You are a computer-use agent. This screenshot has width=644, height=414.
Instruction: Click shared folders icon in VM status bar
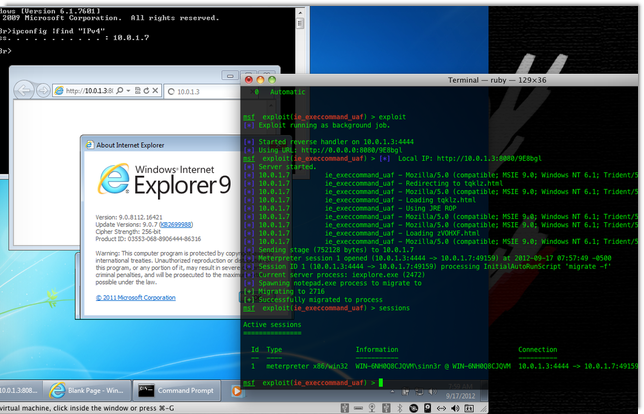(x=469, y=408)
